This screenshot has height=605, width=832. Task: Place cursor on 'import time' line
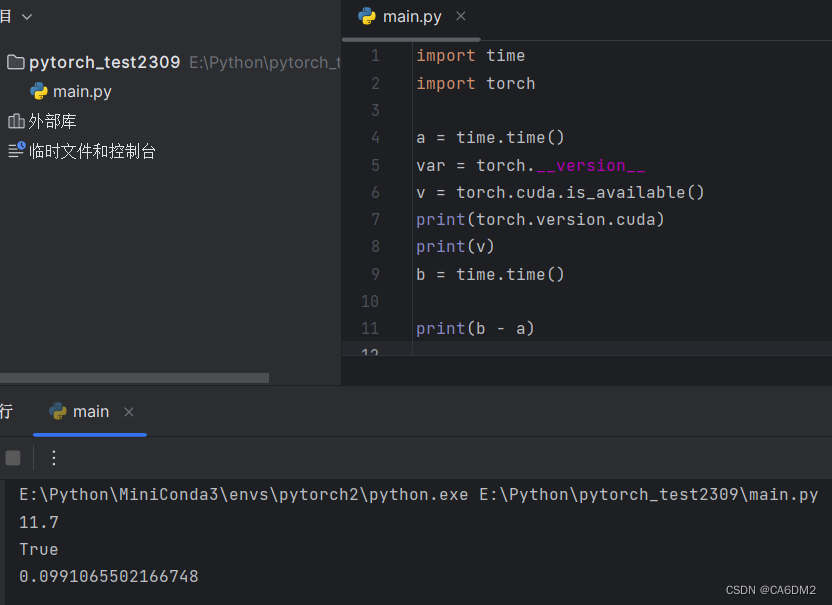(x=470, y=56)
